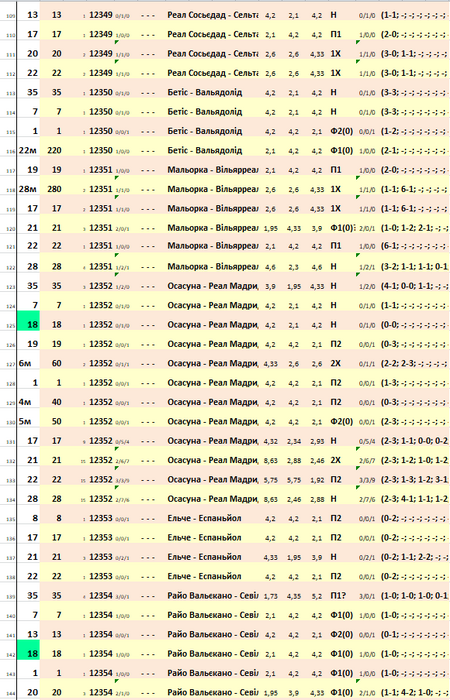
Task: Select the scores cell (1-1; 4-2; 1-0;
Action: [415, 692]
